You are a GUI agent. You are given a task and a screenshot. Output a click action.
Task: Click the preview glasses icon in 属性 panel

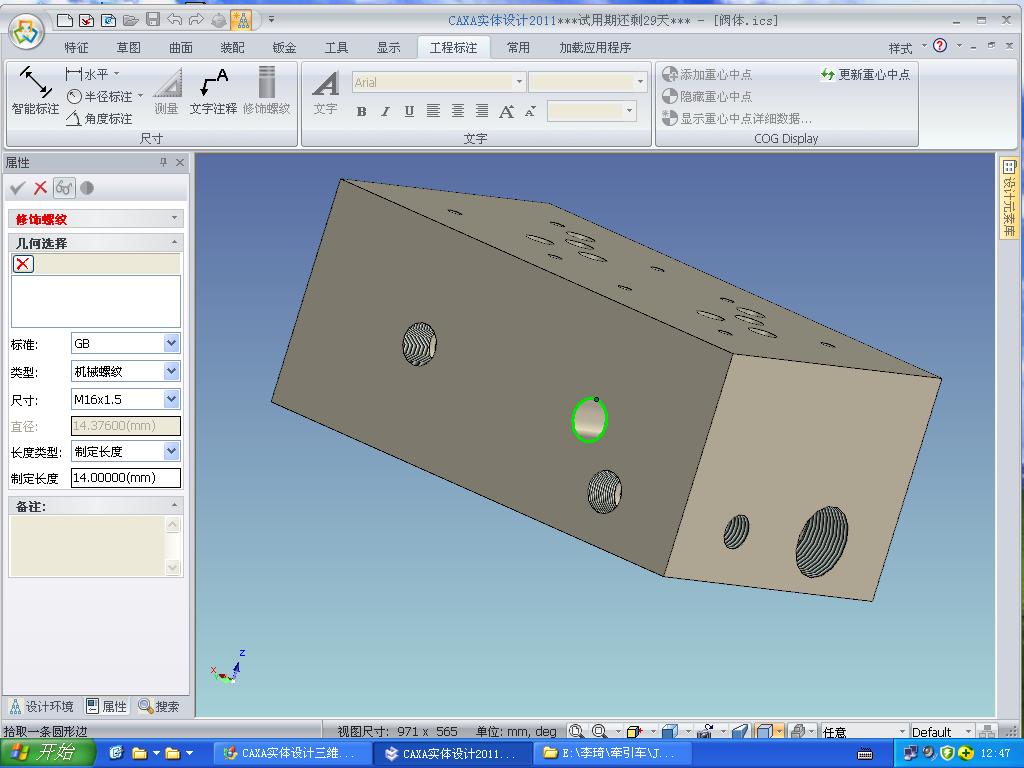pos(64,188)
